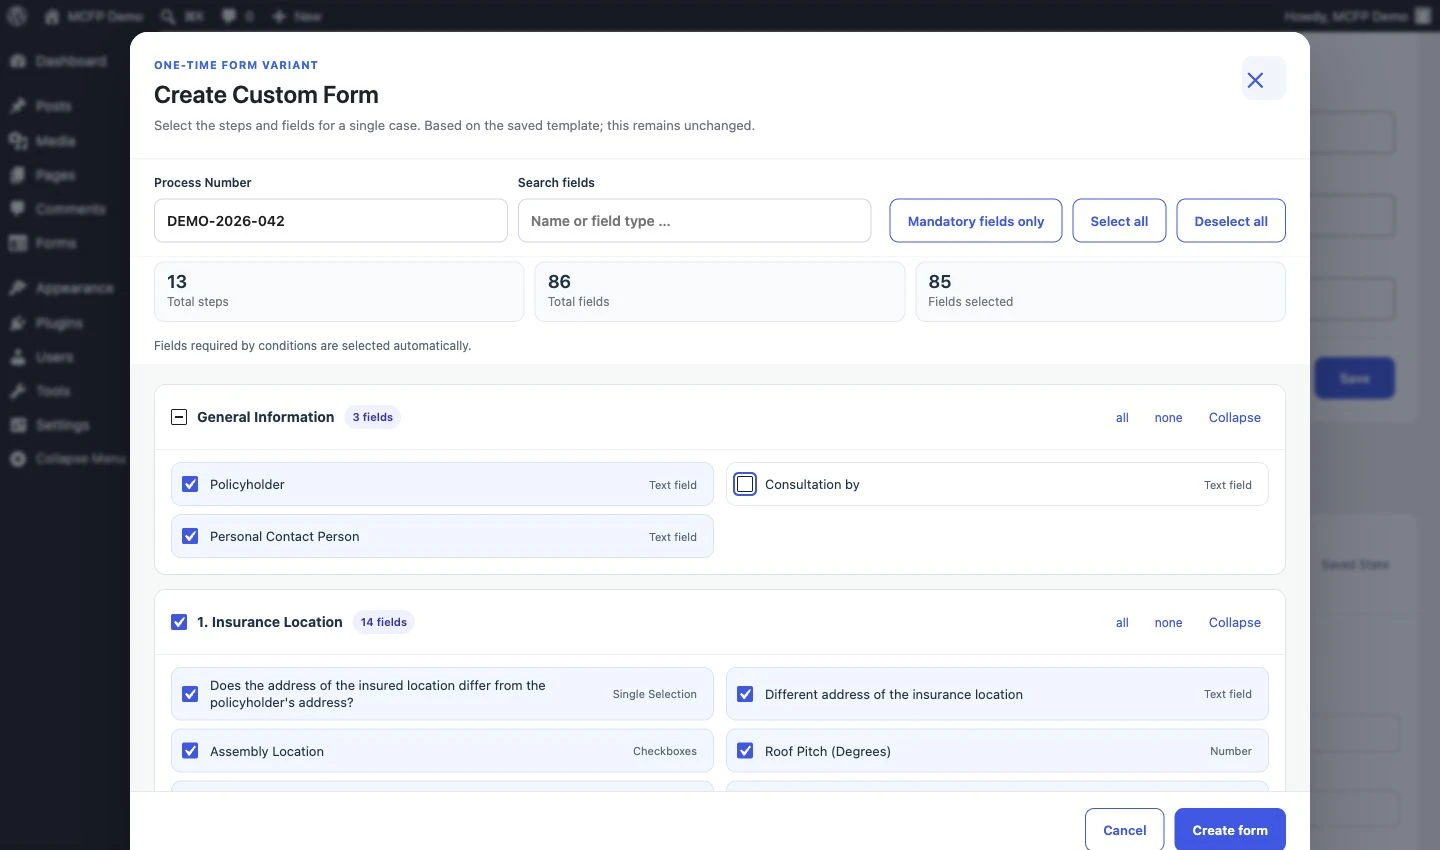The height and width of the screenshot is (850, 1440).
Task: Click the Appearance brush icon
Action: click(18, 288)
